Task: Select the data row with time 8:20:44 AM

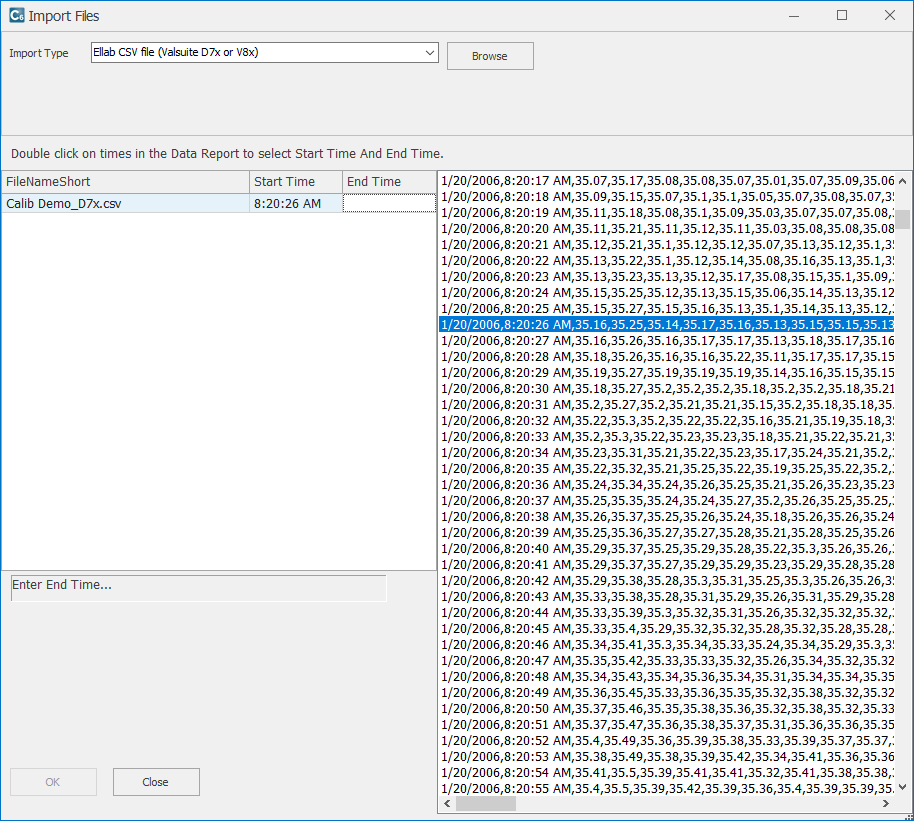Action: pos(667,612)
